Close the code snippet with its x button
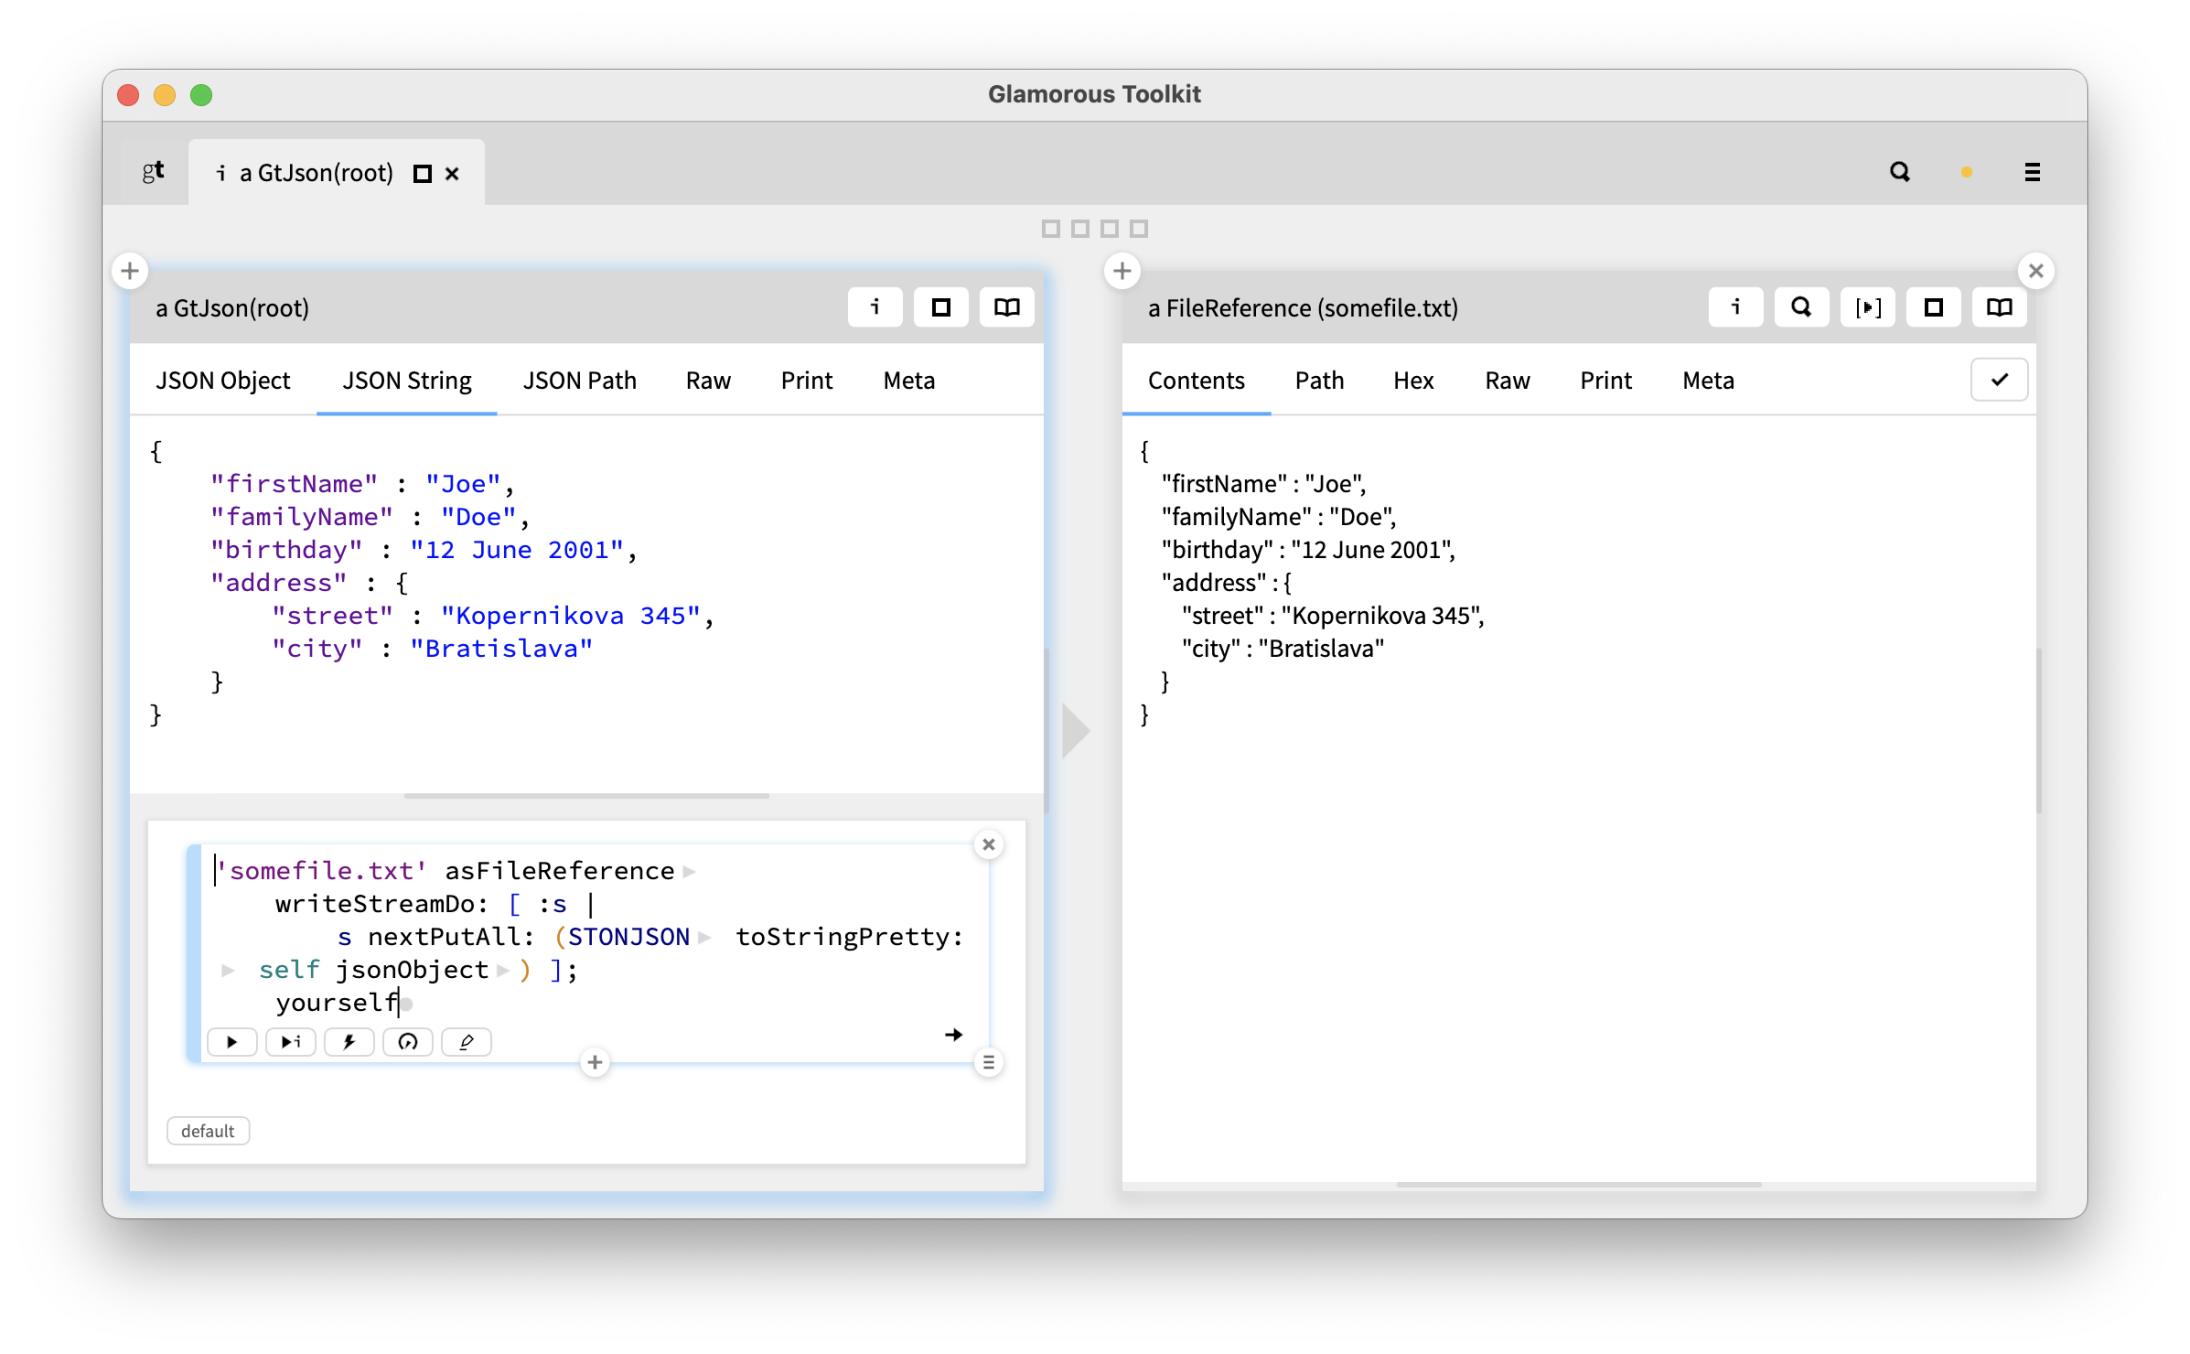This screenshot has height=1354, width=2190. click(988, 845)
